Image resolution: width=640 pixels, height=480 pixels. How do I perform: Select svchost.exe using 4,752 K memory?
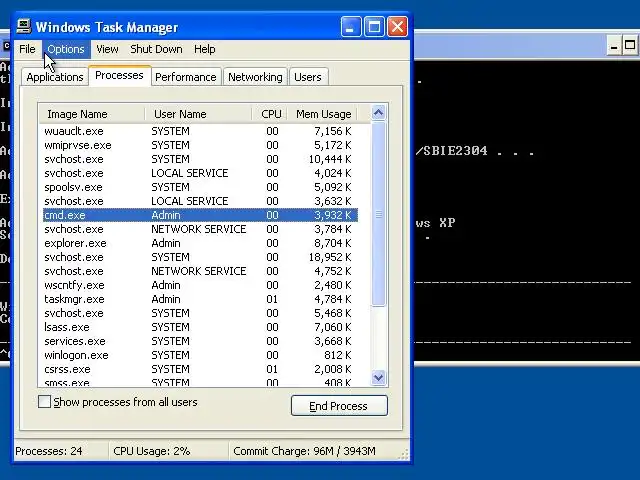[200, 271]
